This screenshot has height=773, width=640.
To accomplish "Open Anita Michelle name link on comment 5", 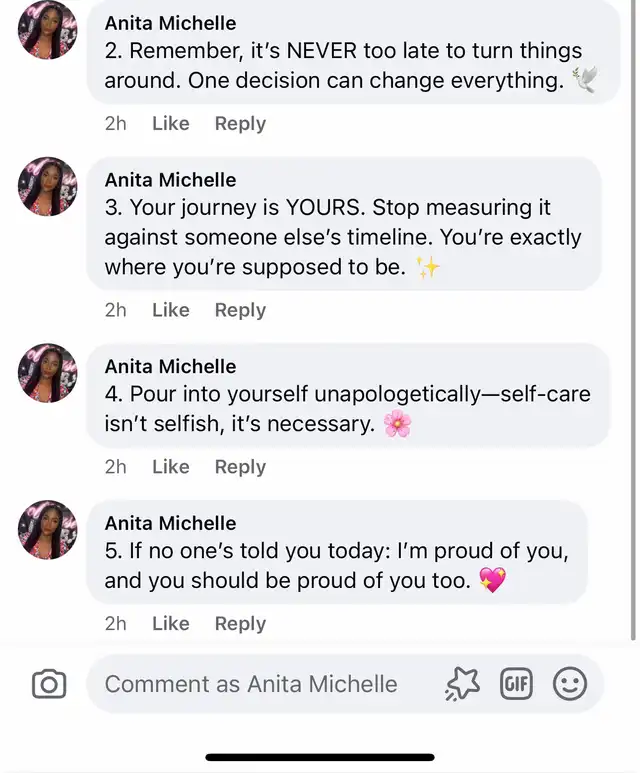I will click(170, 523).
